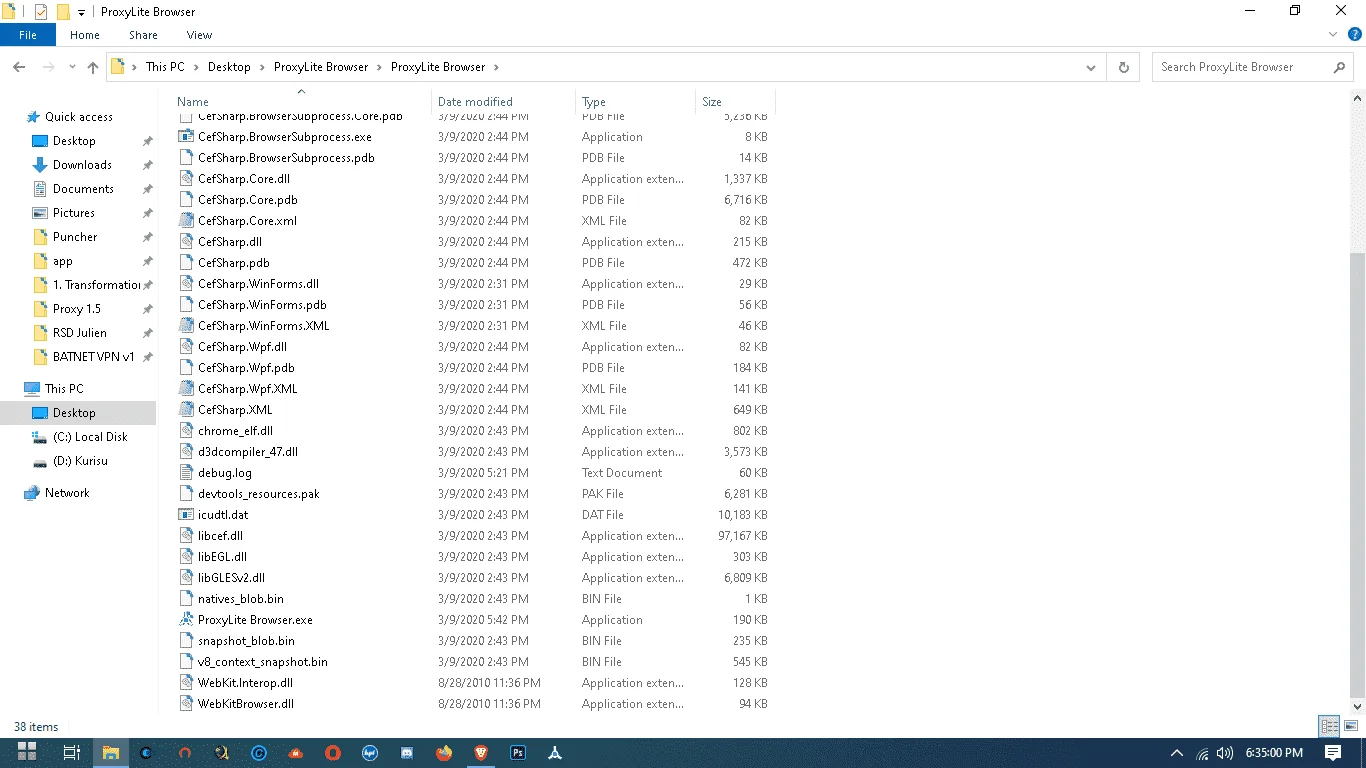Launch Firefox from the taskbar
The image size is (1366, 768).
(x=444, y=752)
